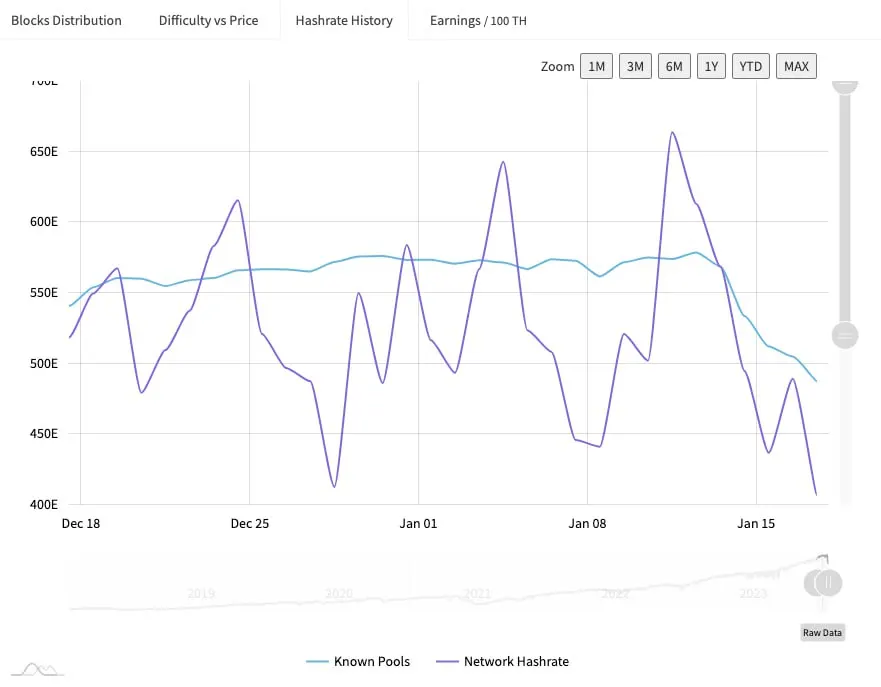Viewport: 881px width, 687px height.
Task: Click the Zoom label text
Action: (557, 66)
